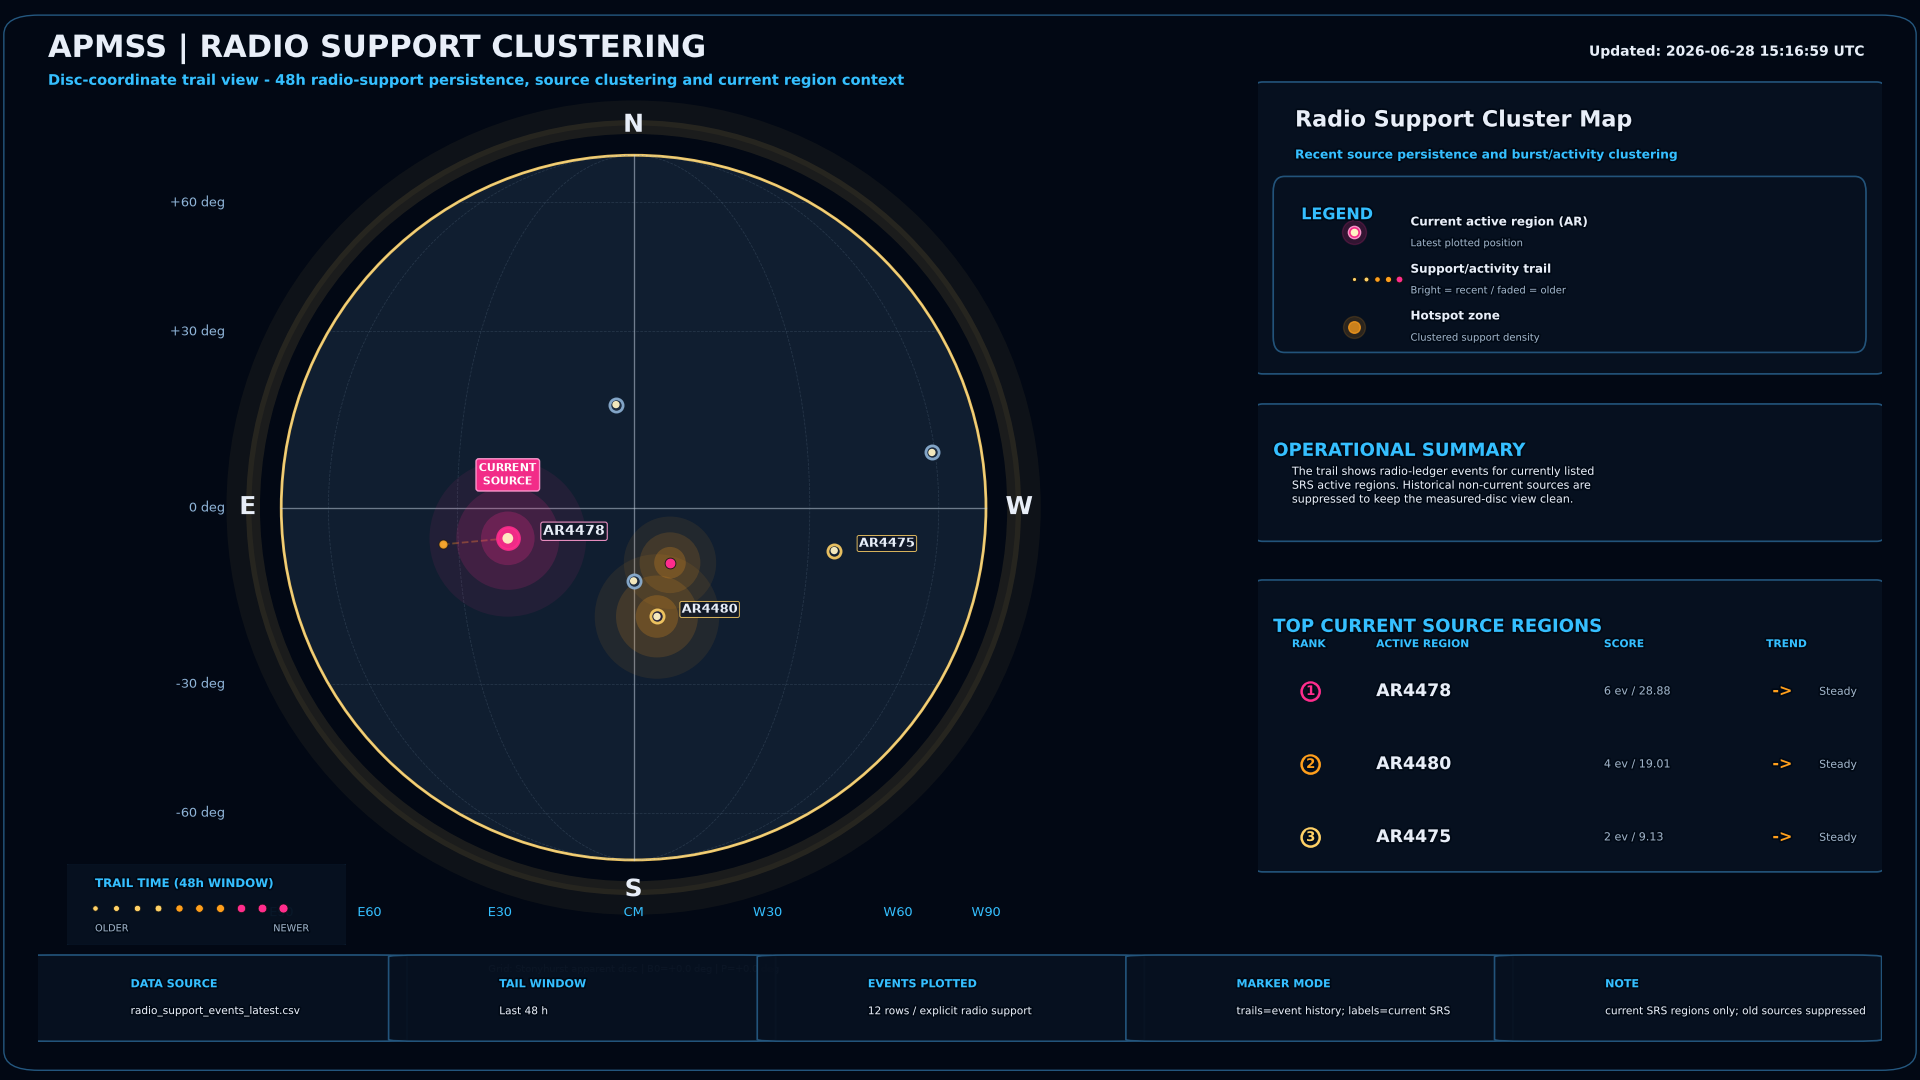This screenshot has width=1920, height=1080.
Task: Click the score 4 ev / 19.01
Action: click(x=1637, y=764)
